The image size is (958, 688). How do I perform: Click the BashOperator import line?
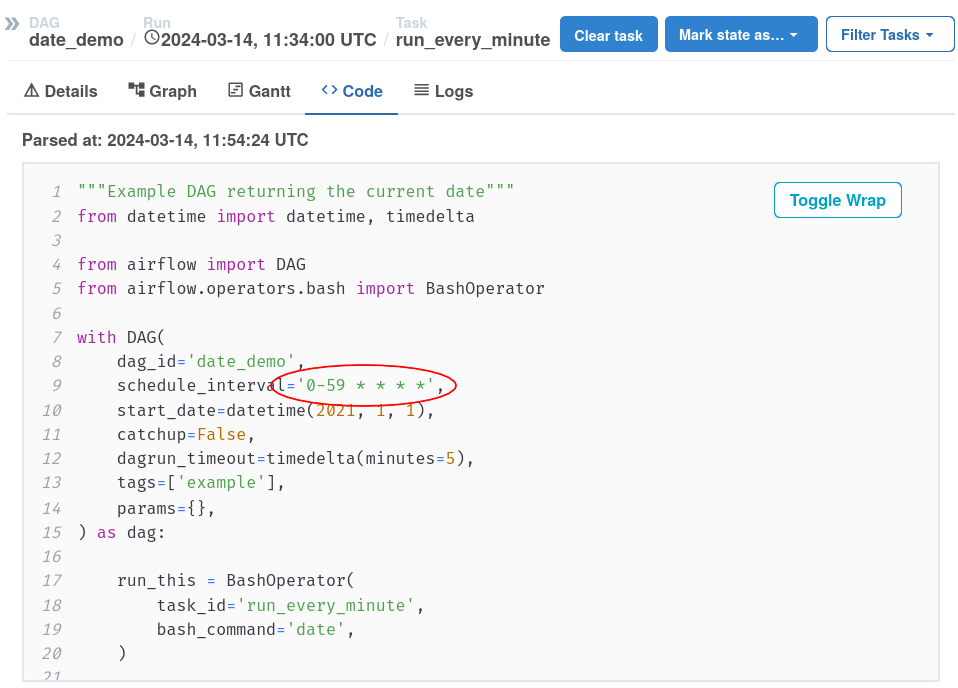pyautogui.click(x=310, y=289)
